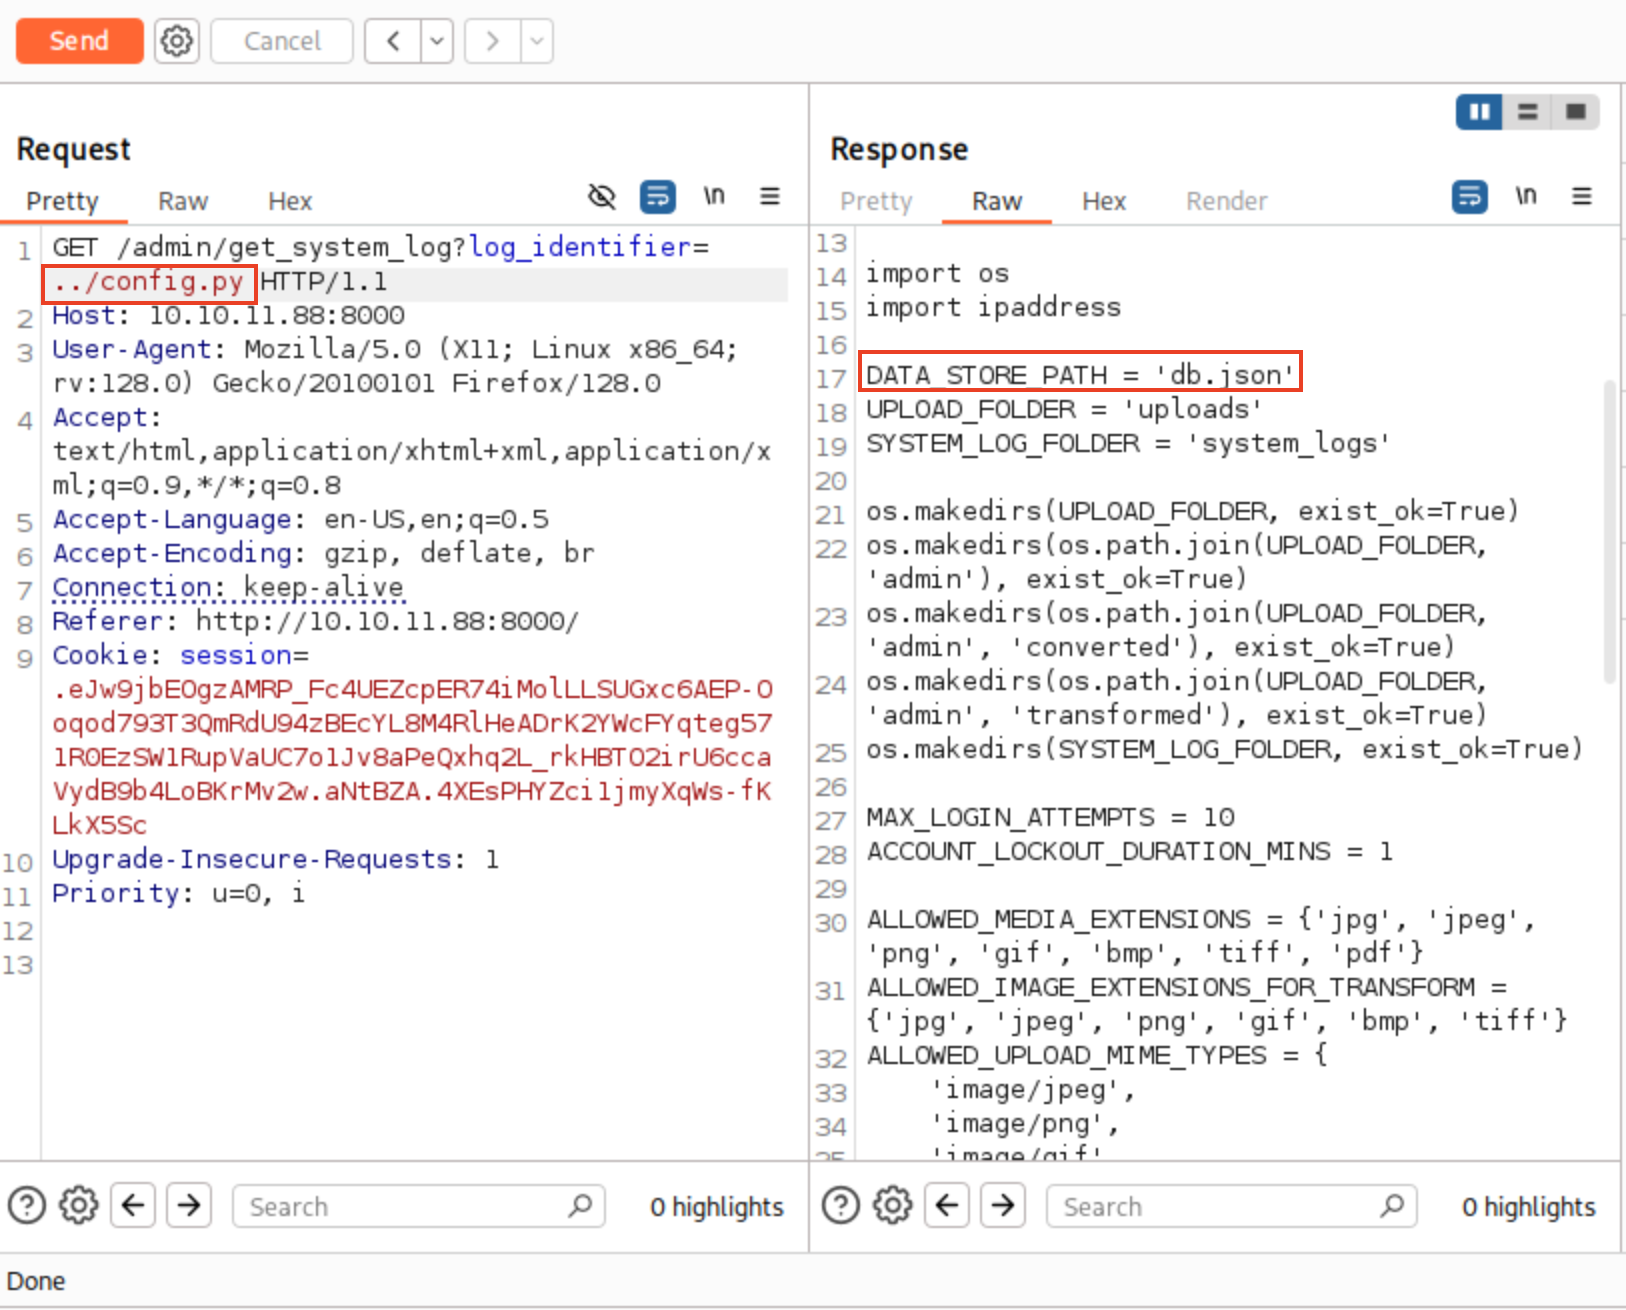Go to next search match in Request

point(189,1206)
